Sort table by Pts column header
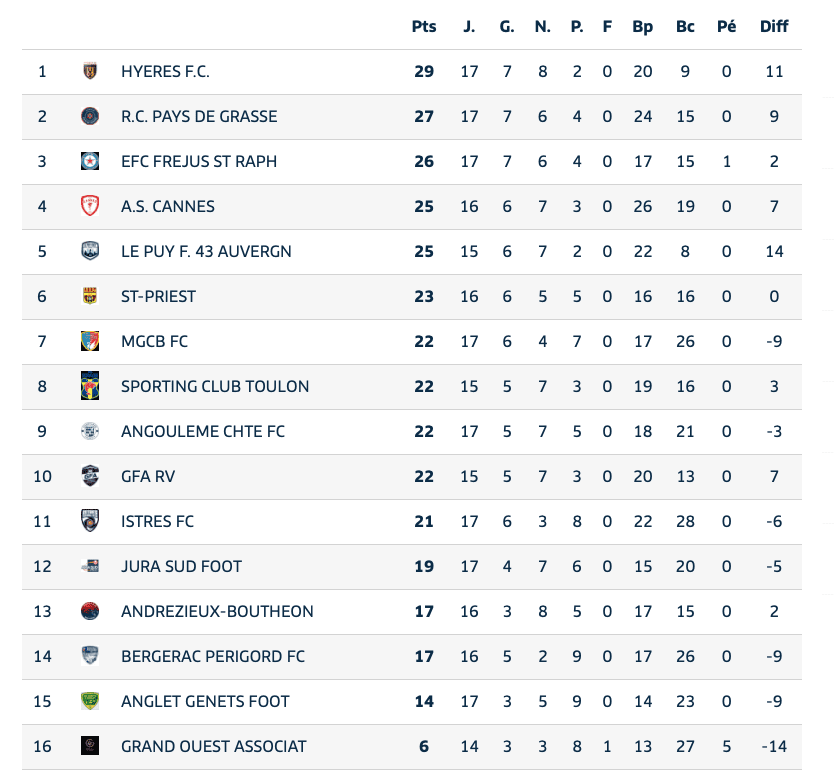This screenshot has height=784, width=834. coord(424,26)
